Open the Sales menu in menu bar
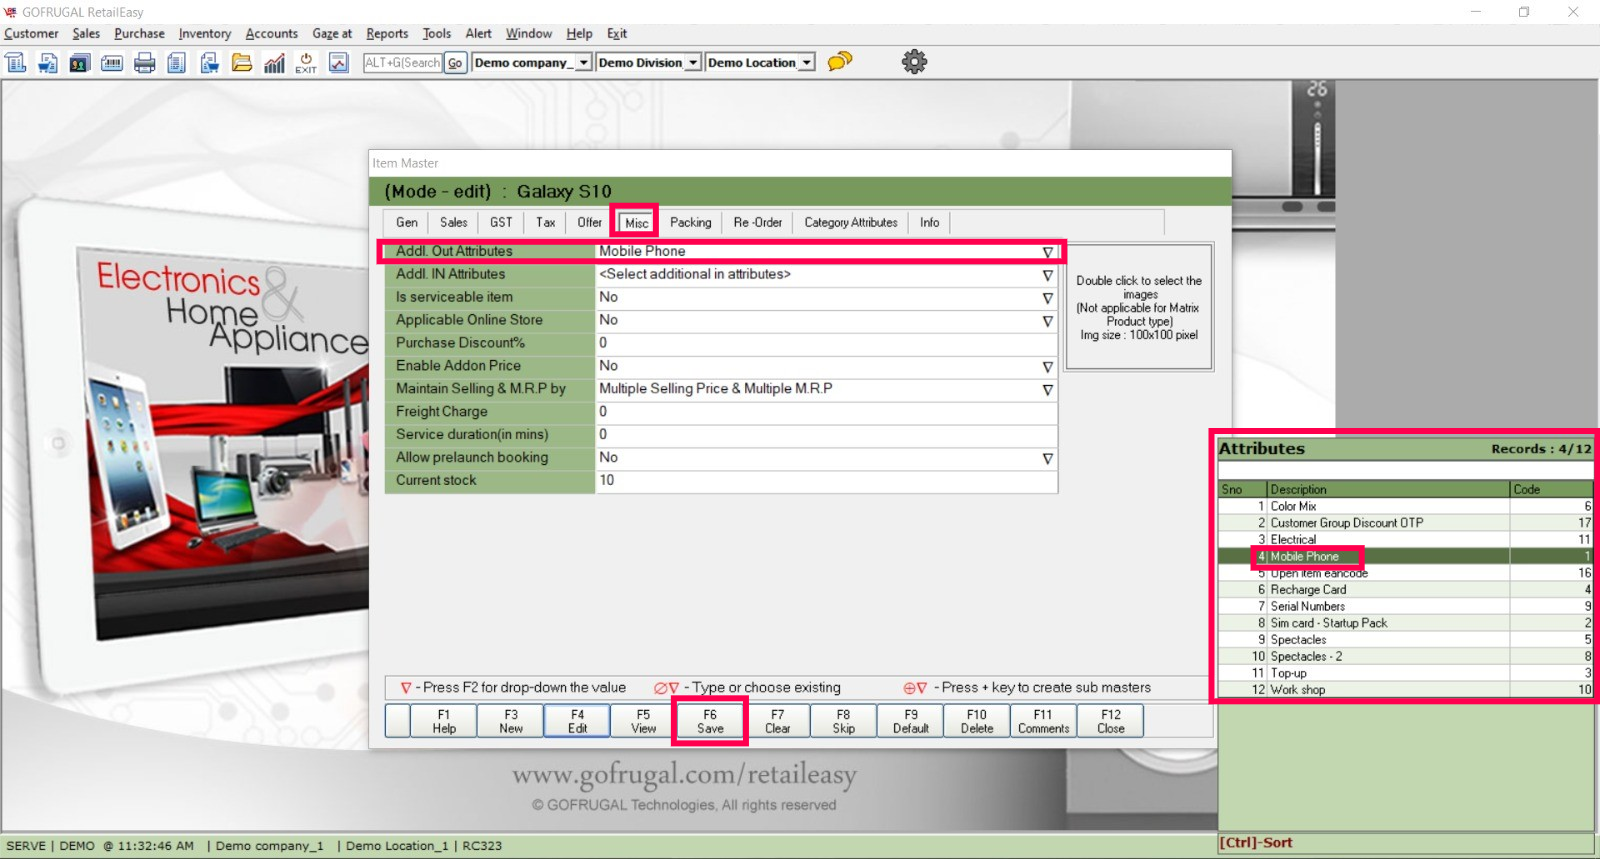 (86, 34)
